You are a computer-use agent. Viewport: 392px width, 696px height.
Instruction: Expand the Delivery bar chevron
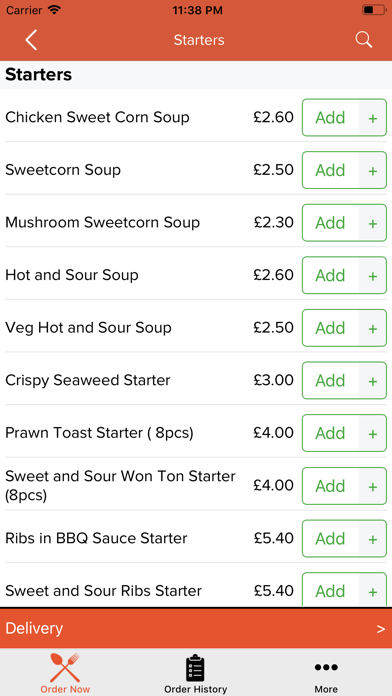point(380,629)
